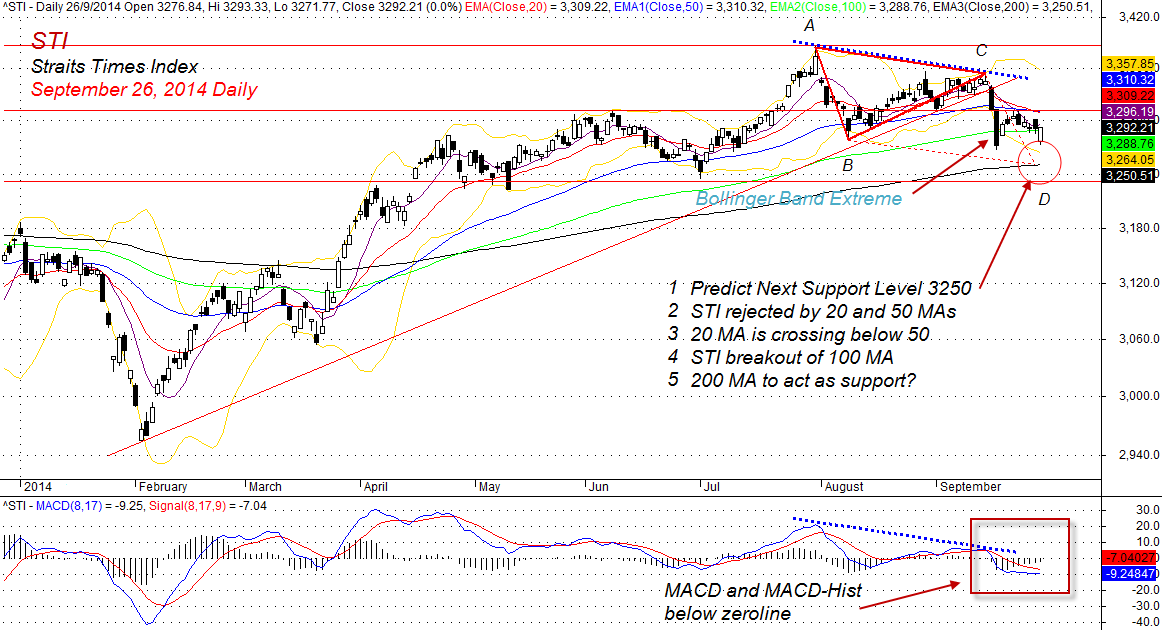Select the "STI rejected by 20 and 50 MAs" note
Image resolution: width=1162 pixels, height=630 pixels.
(823, 311)
